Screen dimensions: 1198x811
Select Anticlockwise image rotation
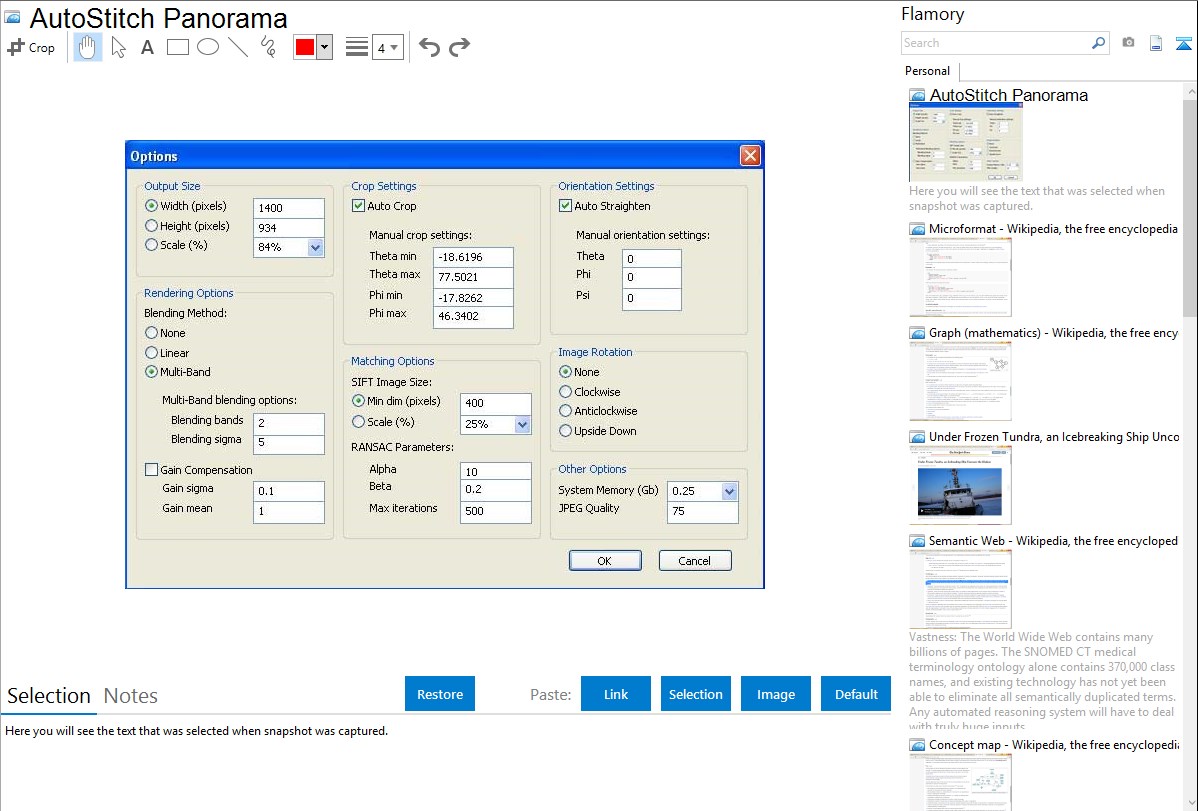point(565,410)
